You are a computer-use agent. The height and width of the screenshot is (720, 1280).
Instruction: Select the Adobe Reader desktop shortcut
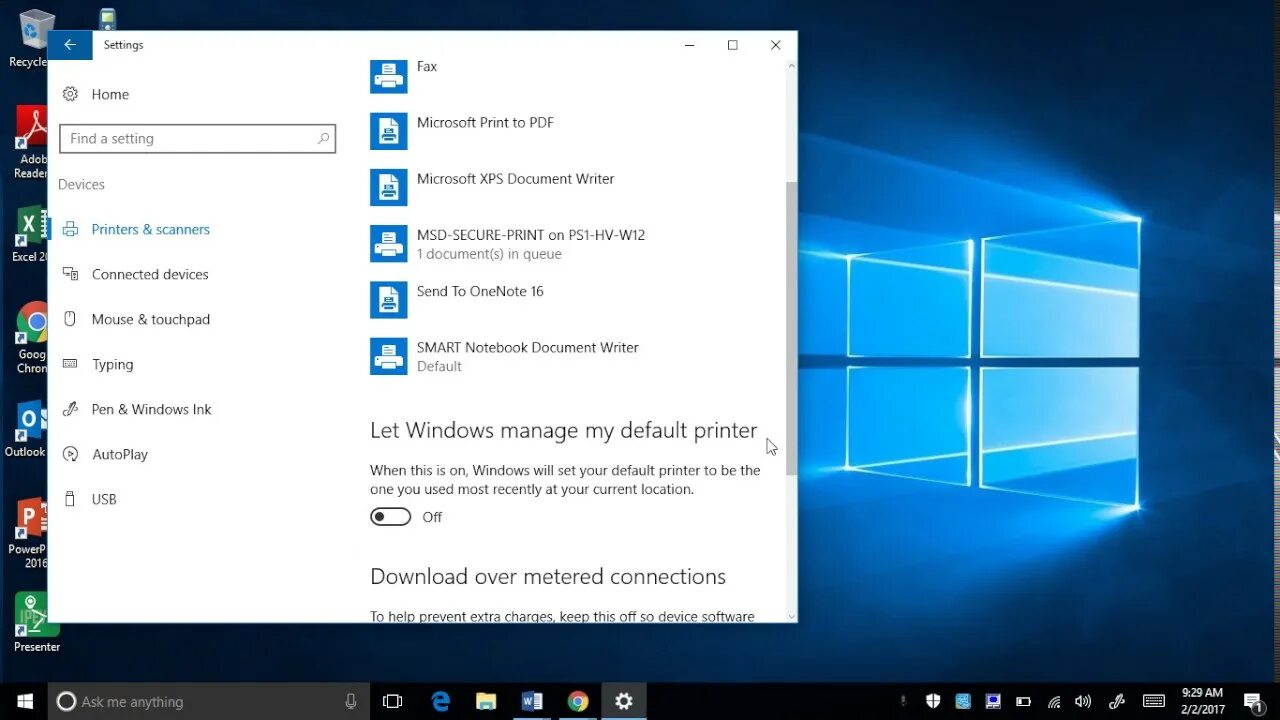pos(31,143)
